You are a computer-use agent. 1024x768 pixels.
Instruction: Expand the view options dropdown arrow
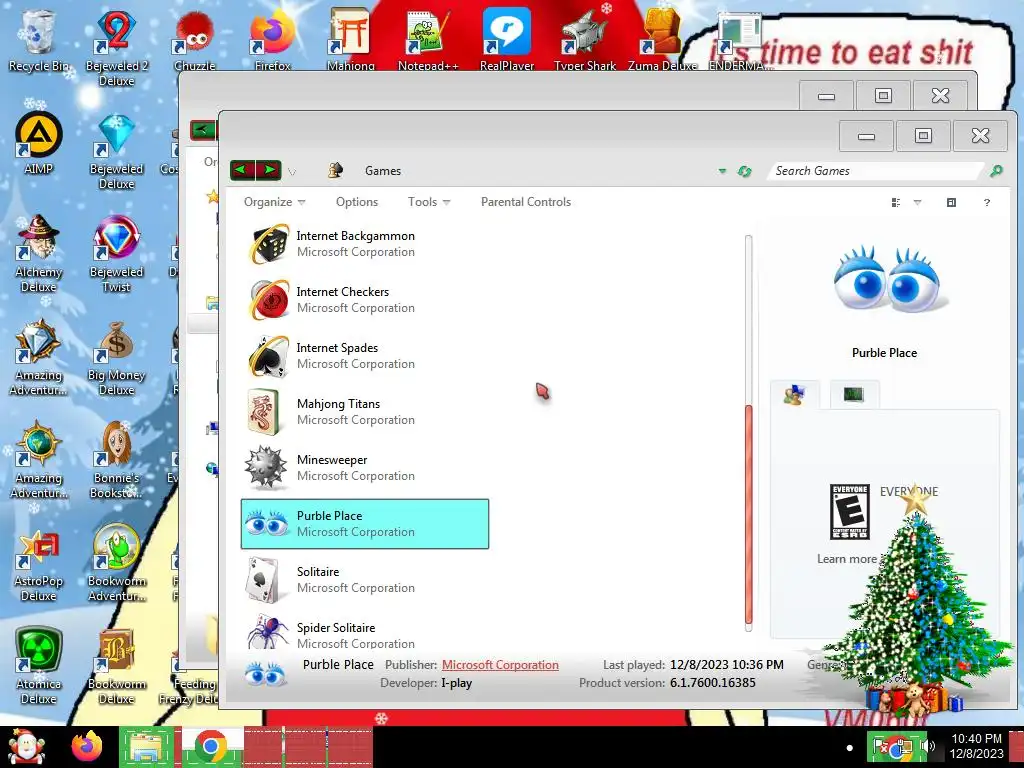pyautogui.click(x=918, y=202)
